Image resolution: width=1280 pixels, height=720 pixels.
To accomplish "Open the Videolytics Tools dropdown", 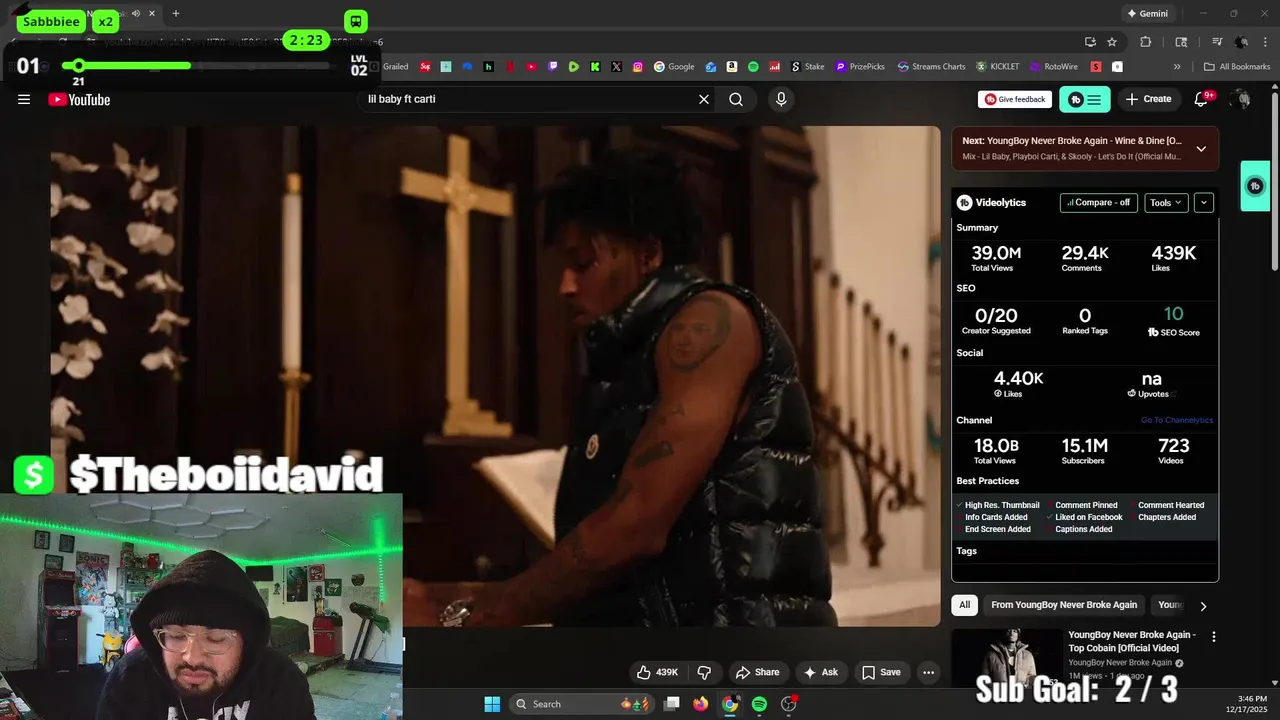I will pyautogui.click(x=1166, y=202).
